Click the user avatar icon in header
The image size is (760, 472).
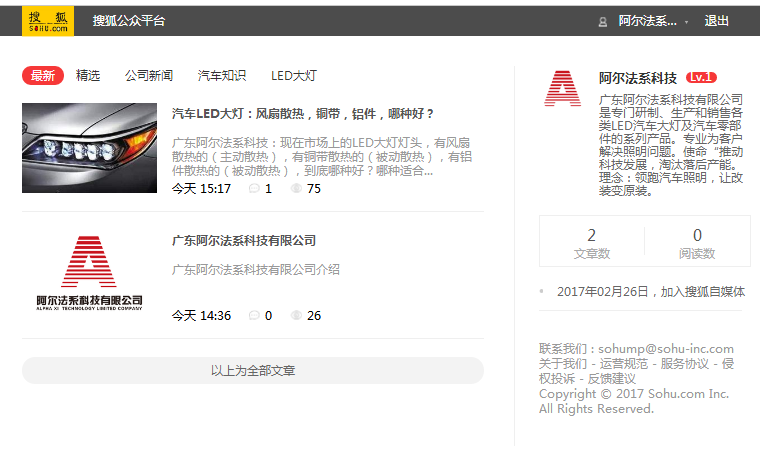coord(602,22)
